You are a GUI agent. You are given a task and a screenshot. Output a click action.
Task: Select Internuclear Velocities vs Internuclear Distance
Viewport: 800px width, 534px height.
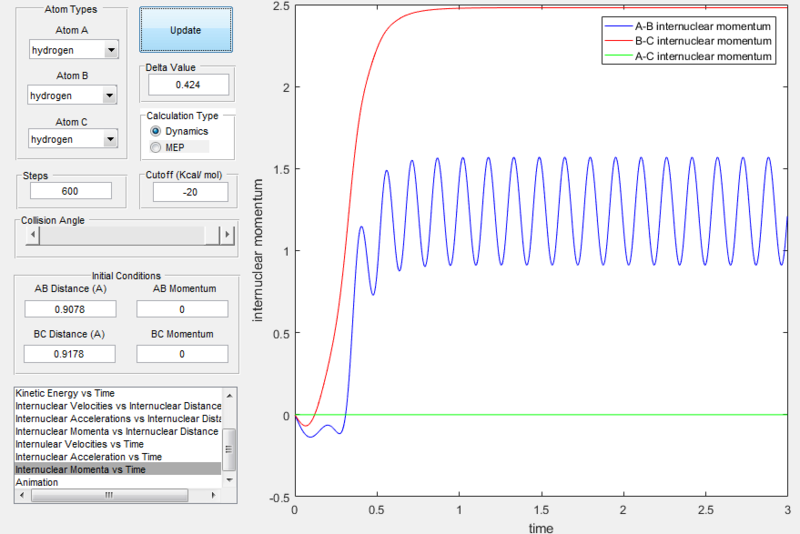click(118, 406)
